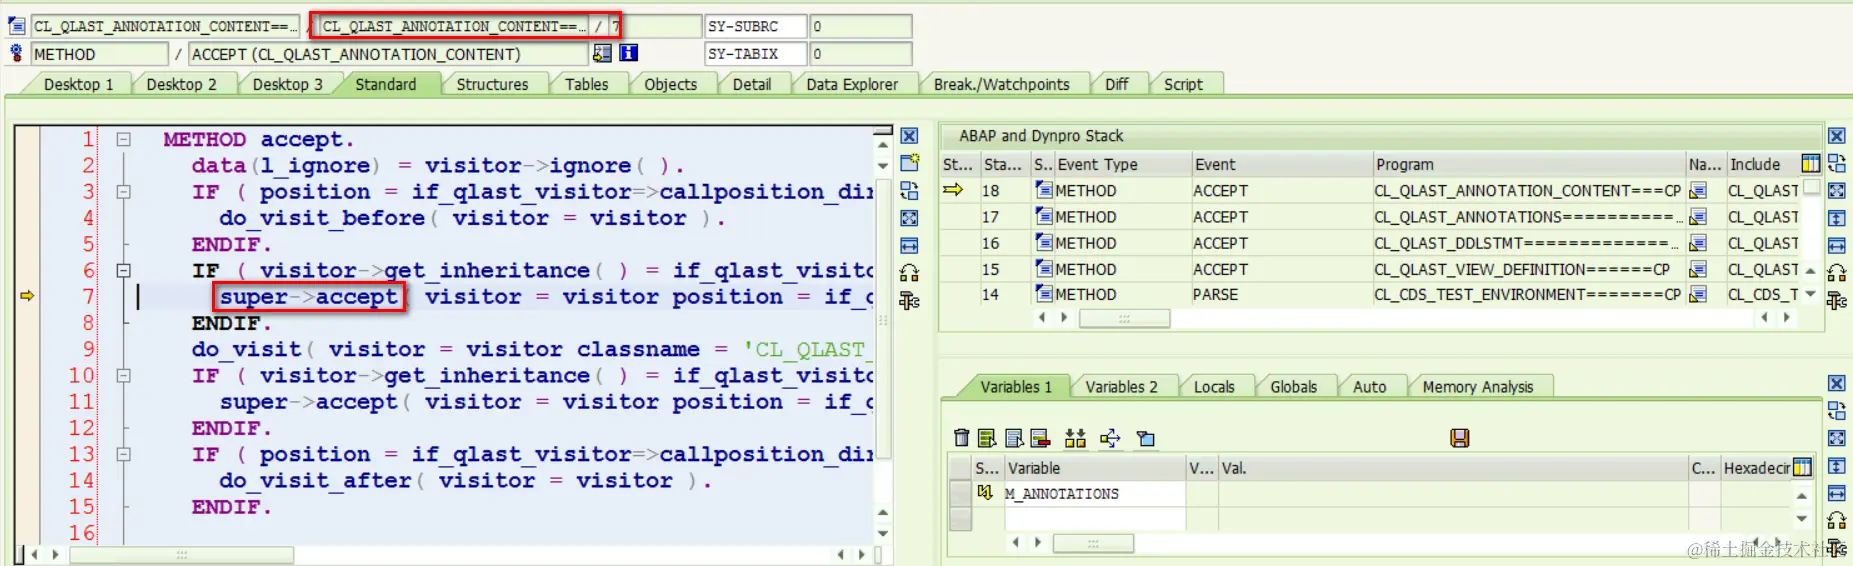This screenshot has width=1853, height=566.
Task: Click the replace tool icon beside source editor
Action: point(909,190)
